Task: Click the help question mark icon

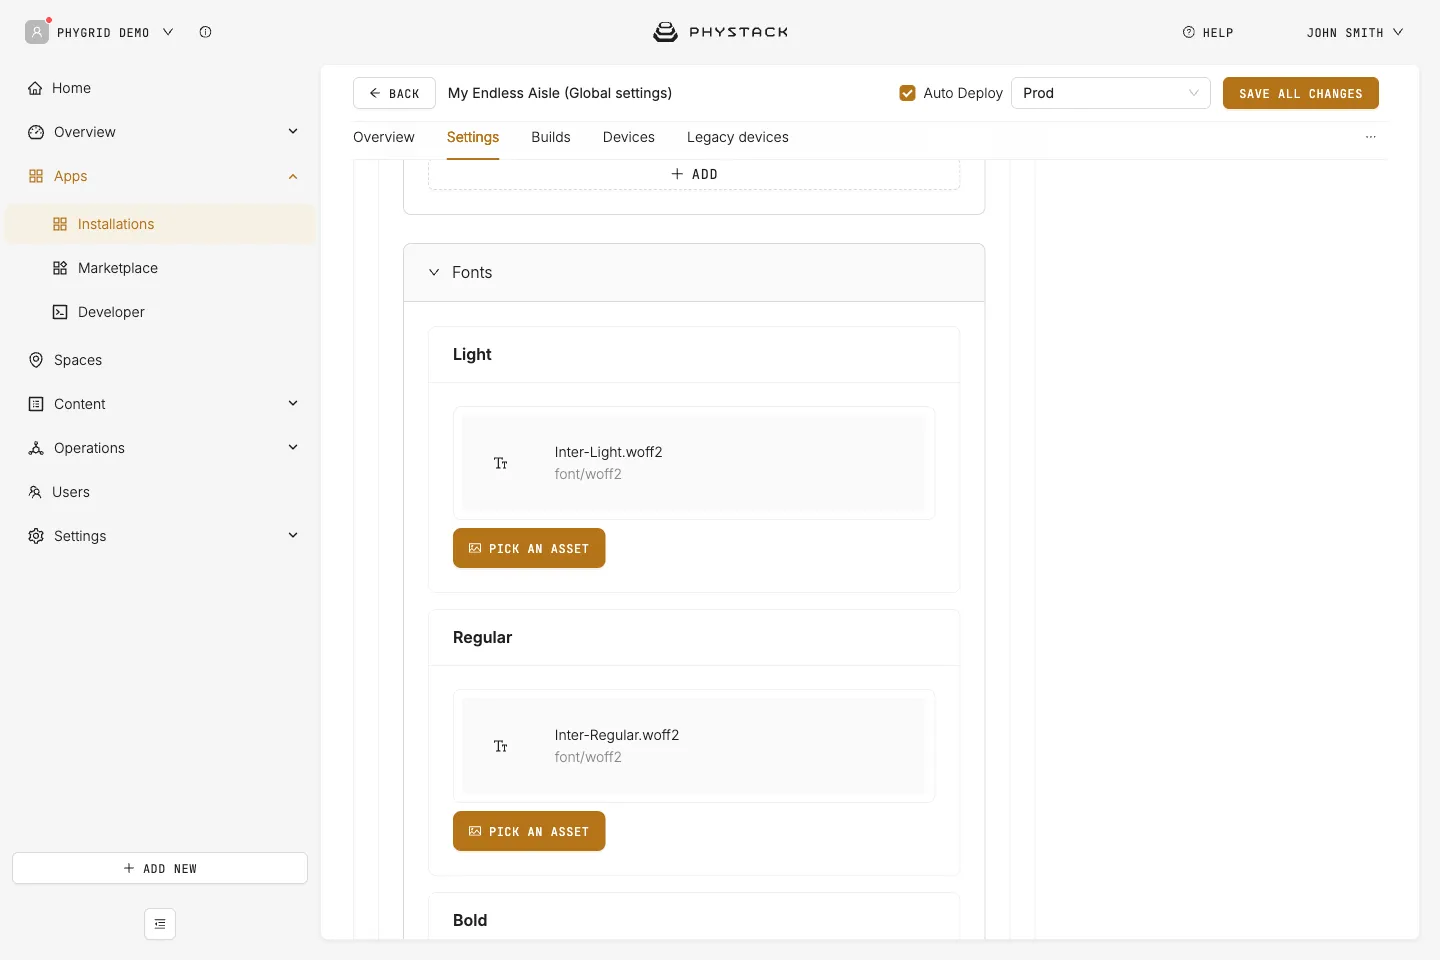Action: tap(1189, 32)
